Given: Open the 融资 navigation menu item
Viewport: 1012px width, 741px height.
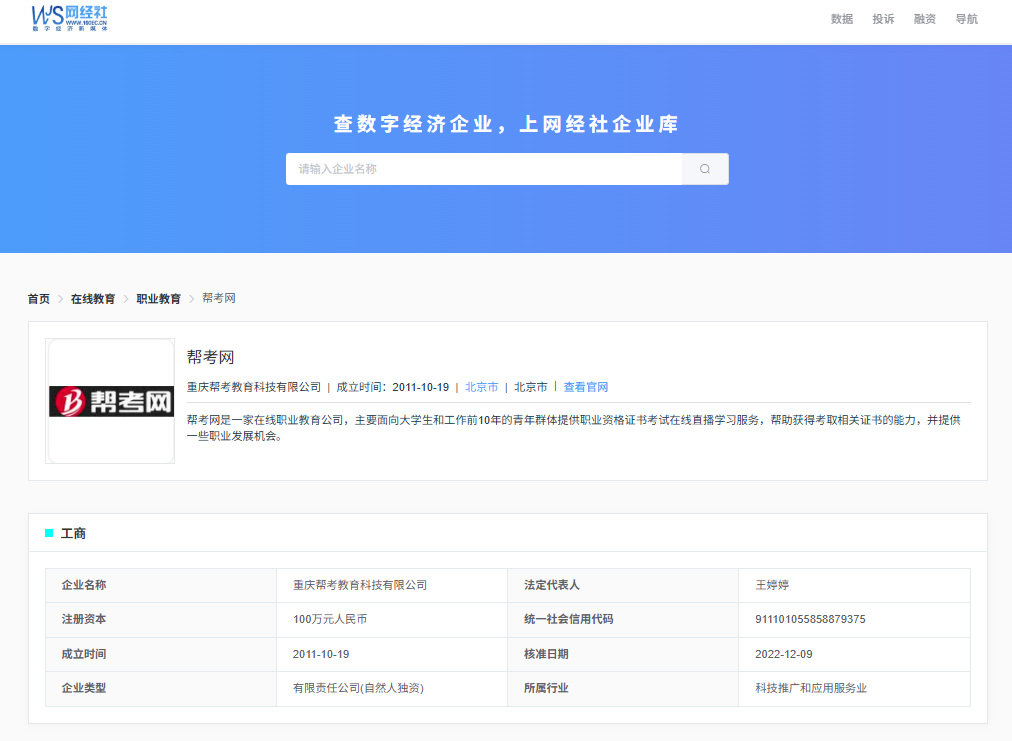Looking at the screenshot, I should pos(924,19).
